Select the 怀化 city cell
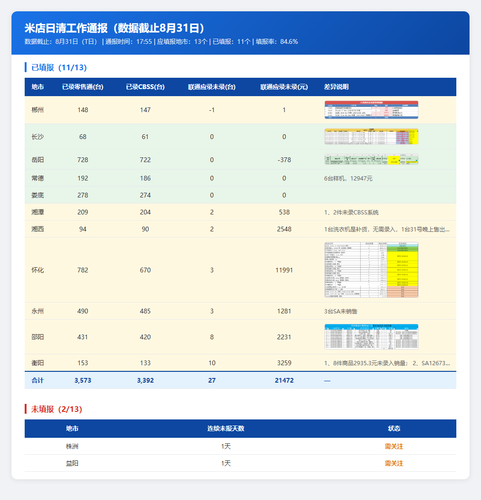This screenshot has width=481, height=500. tap(38, 270)
